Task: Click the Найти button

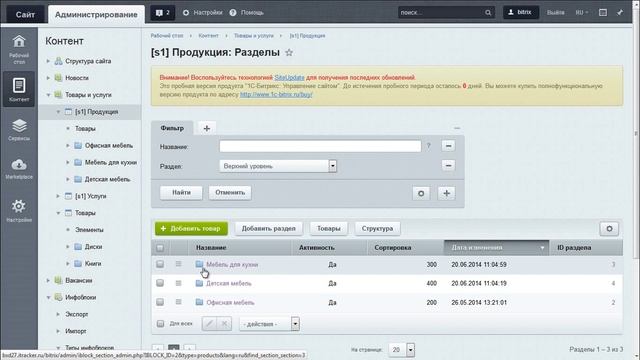Action: tap(181, 193)
